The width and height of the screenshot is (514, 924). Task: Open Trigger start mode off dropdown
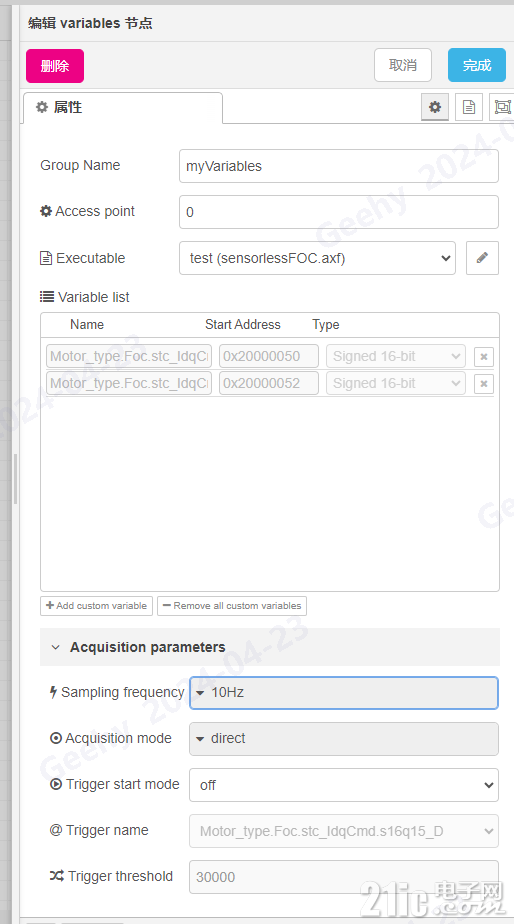tap(344, 785)
